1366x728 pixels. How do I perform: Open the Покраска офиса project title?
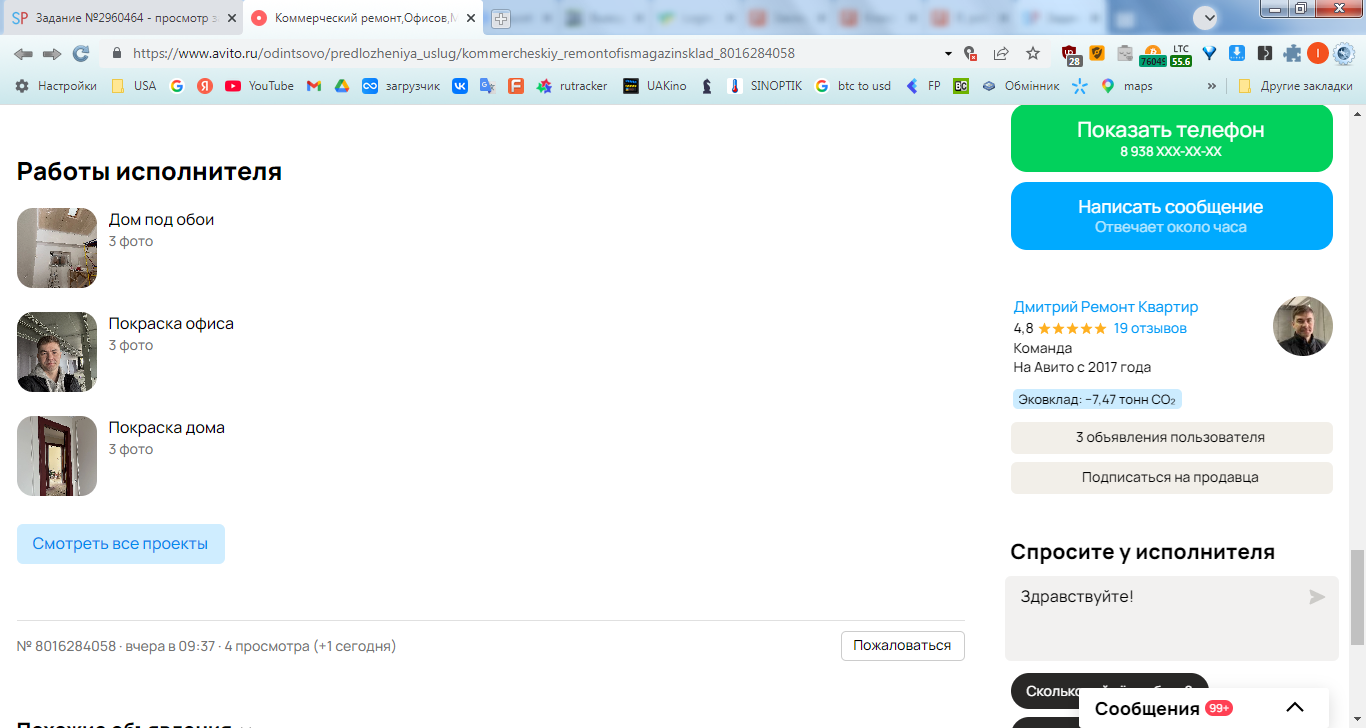(x=171, y=324)
